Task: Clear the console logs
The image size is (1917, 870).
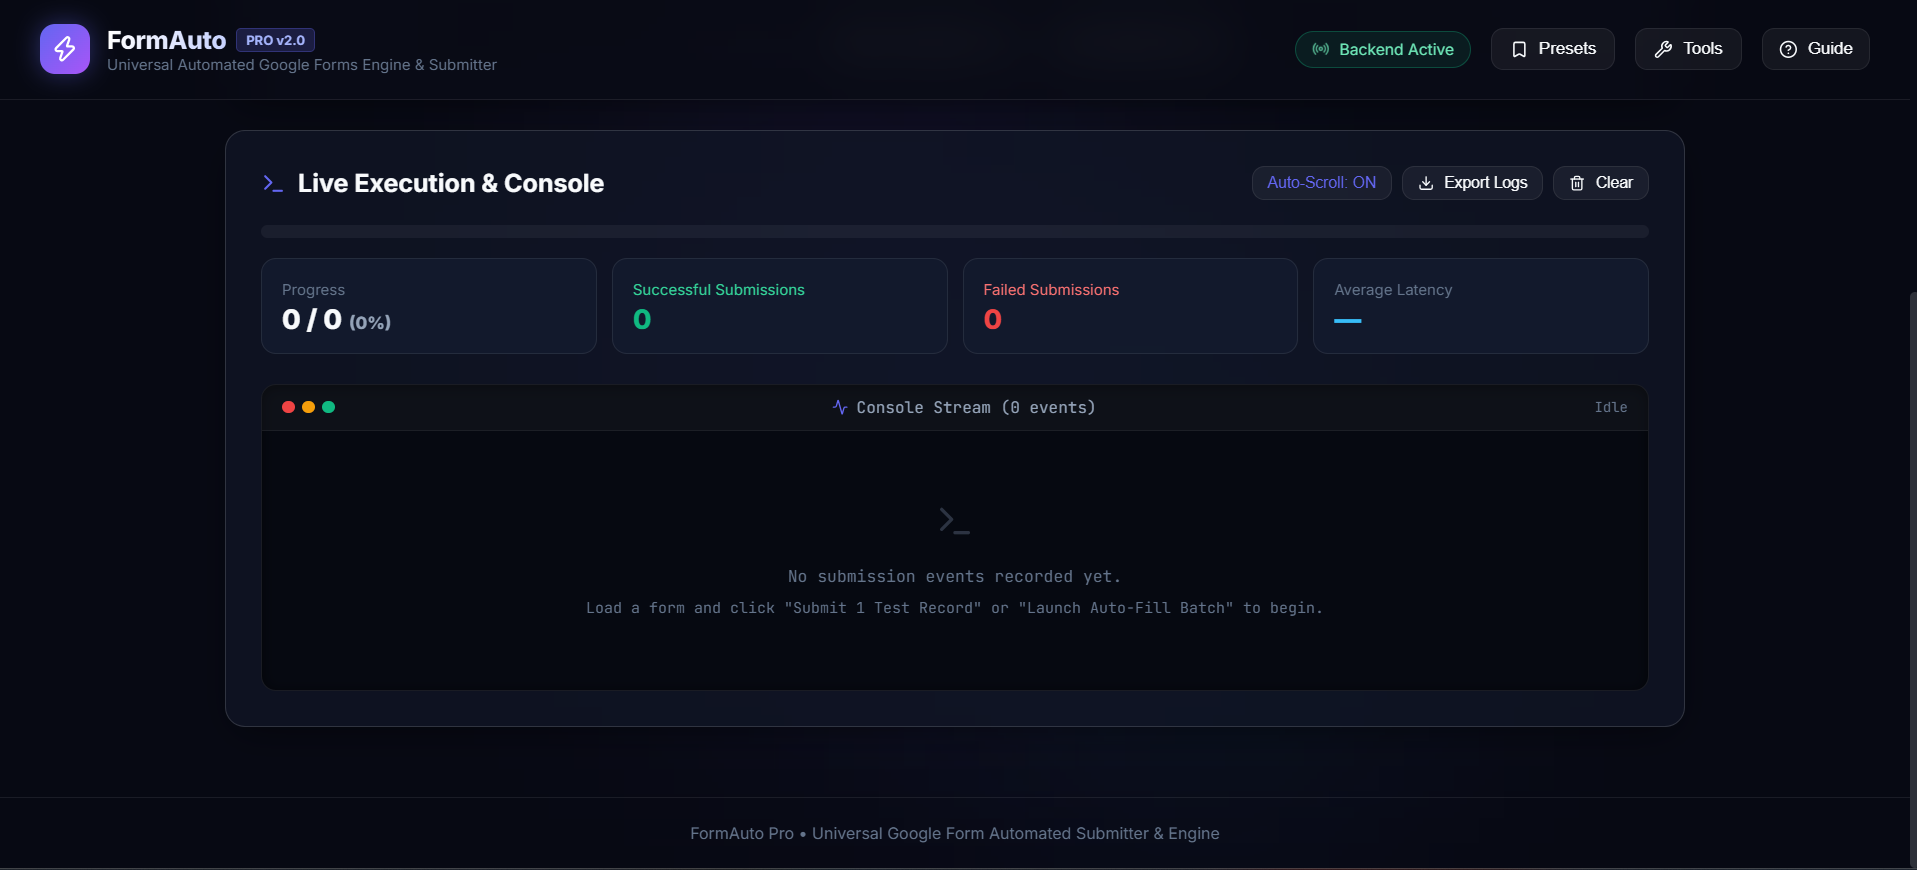Action: (1600, 183)
